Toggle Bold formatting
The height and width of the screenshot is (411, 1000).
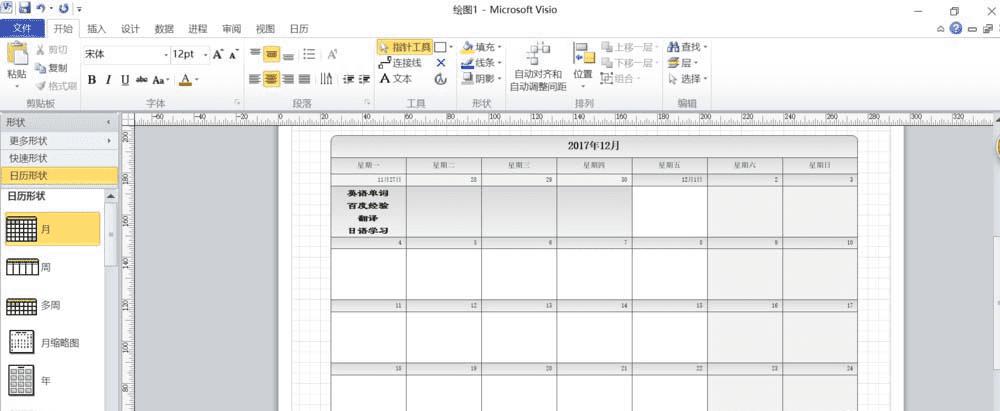(92, 80)
